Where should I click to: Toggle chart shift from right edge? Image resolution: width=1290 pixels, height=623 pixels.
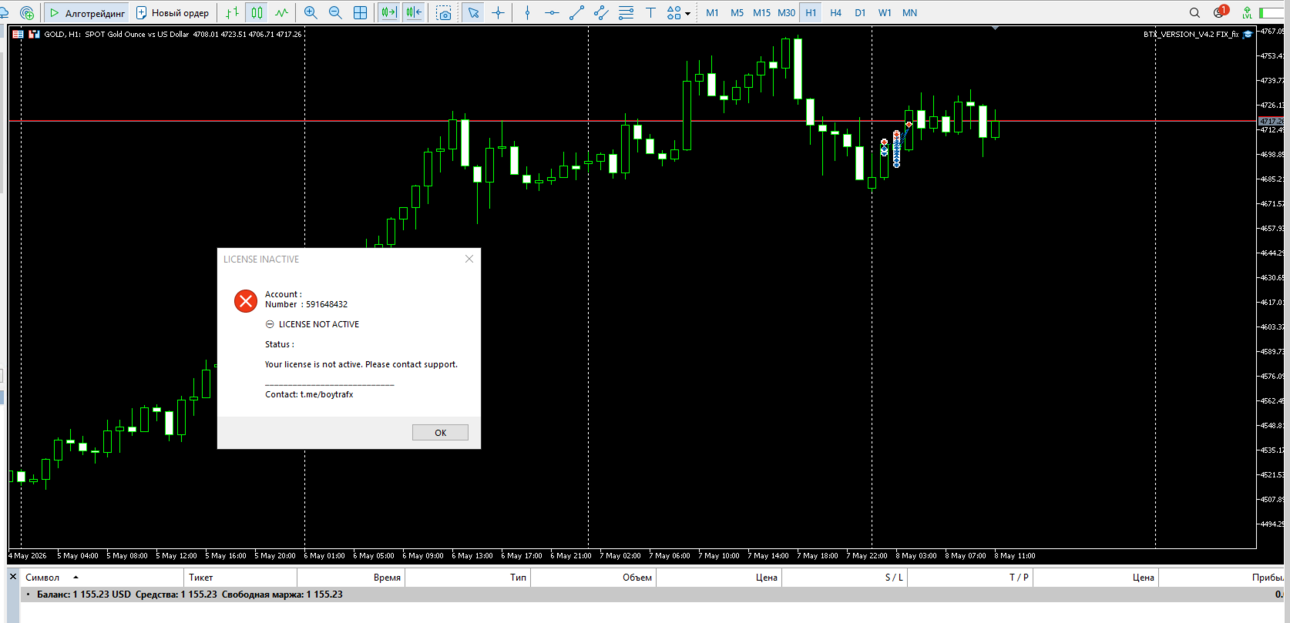(x=414, y=13)
